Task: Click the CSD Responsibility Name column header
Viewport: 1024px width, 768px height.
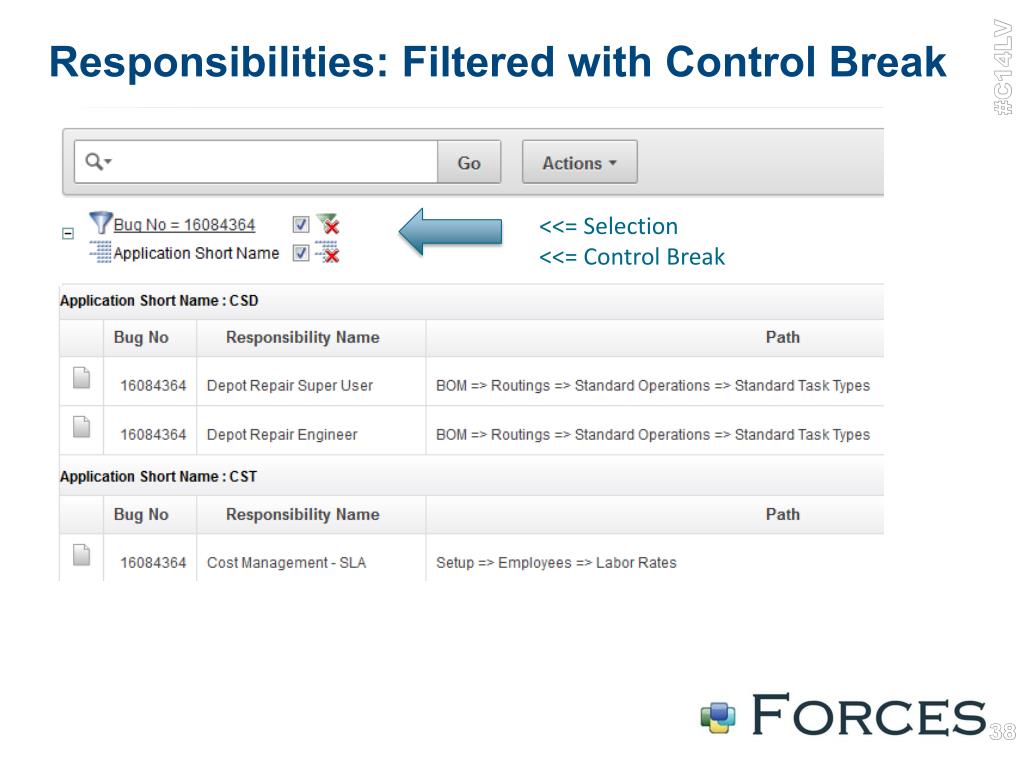Action: 302,338
